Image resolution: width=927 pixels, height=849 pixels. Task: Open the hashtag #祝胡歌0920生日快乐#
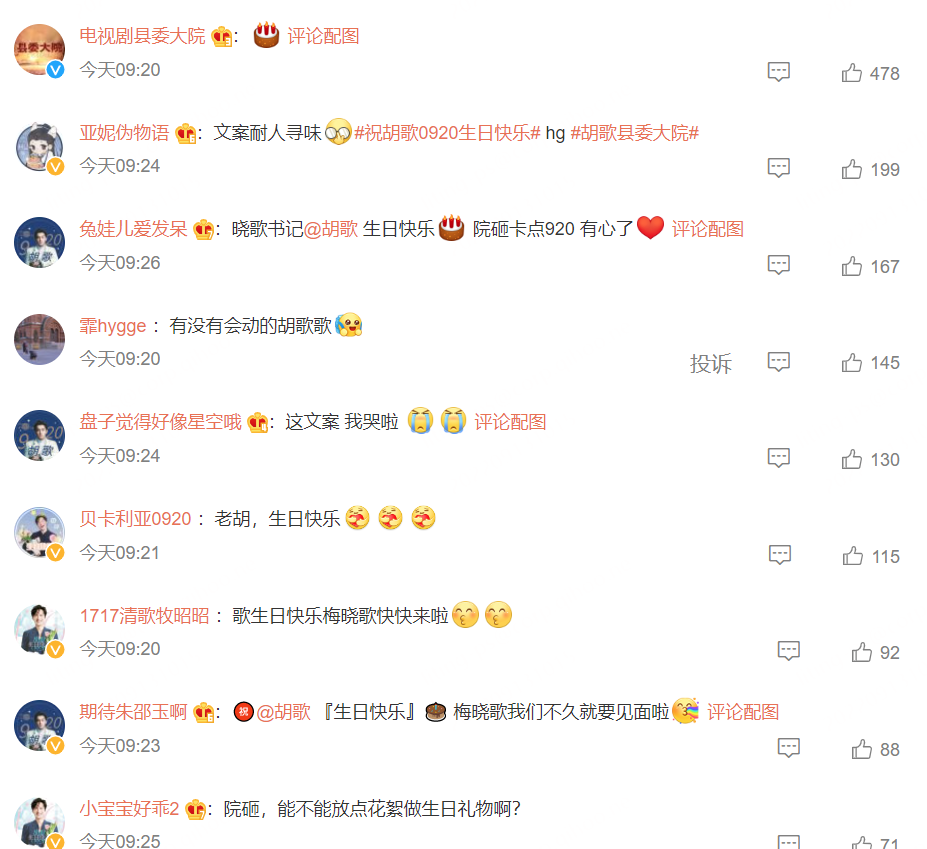click(x=447, y=132)
